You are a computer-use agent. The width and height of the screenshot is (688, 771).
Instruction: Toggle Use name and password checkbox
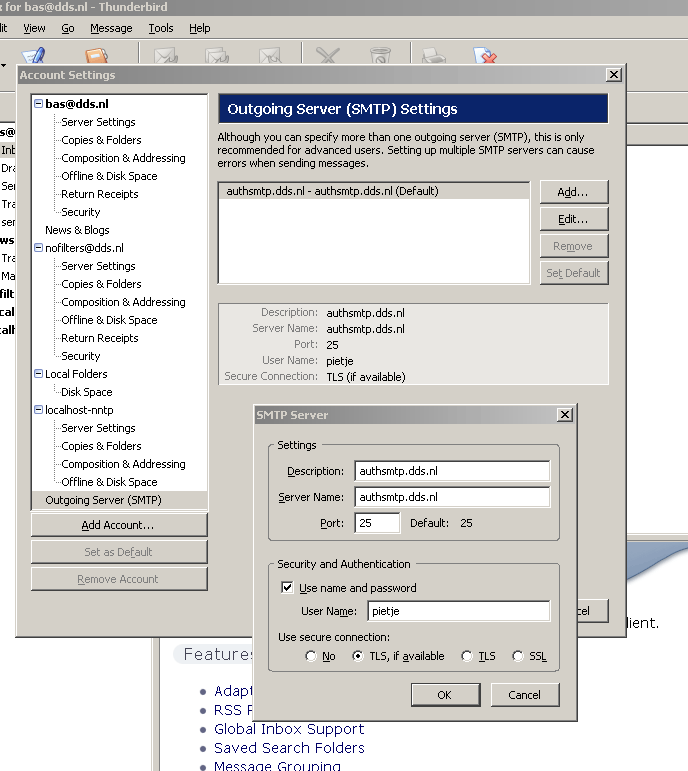[287, 588]
